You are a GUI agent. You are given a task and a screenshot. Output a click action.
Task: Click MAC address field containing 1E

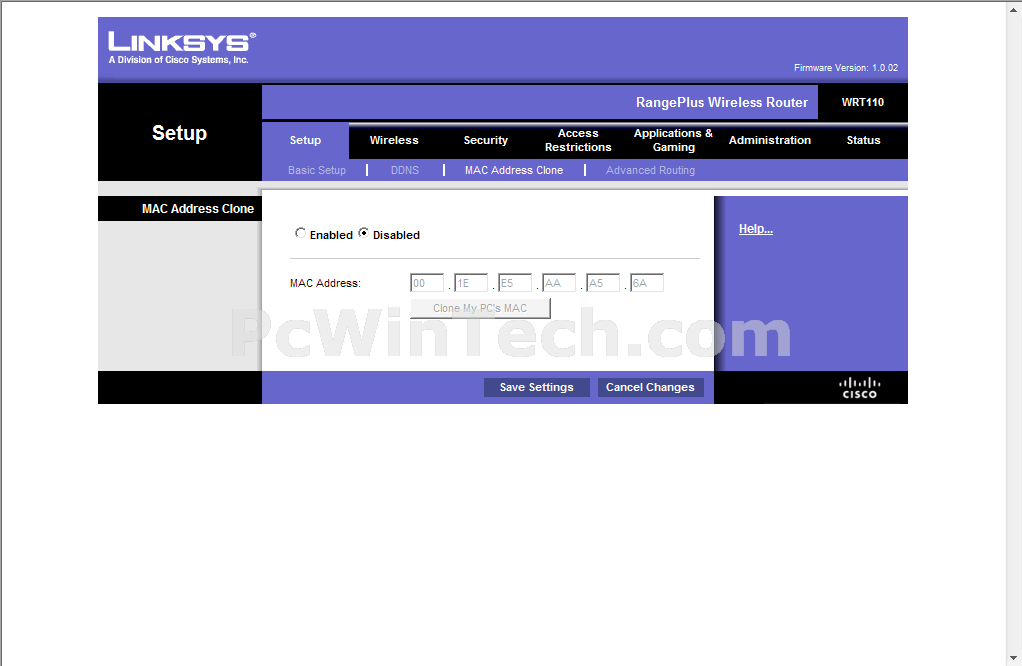tap(471, 283)
